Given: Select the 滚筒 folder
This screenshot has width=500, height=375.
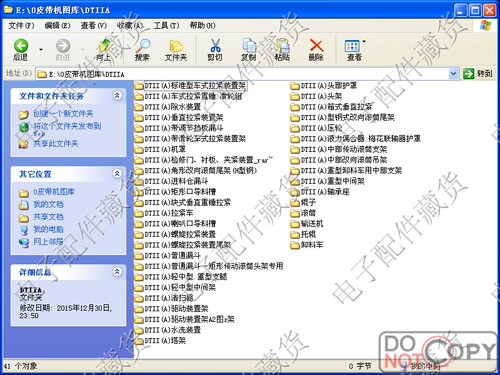Looking at the screenshot, I should pos(303,213).
